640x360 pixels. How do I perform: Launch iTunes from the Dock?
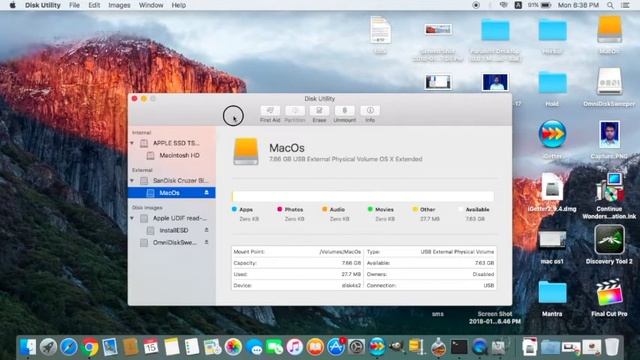click(295, 347)
